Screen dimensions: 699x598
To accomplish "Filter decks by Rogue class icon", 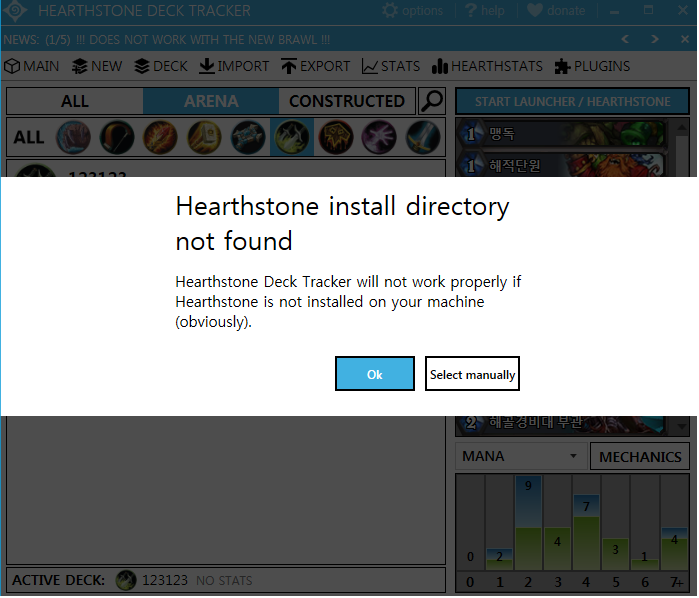I will point(292,137).
